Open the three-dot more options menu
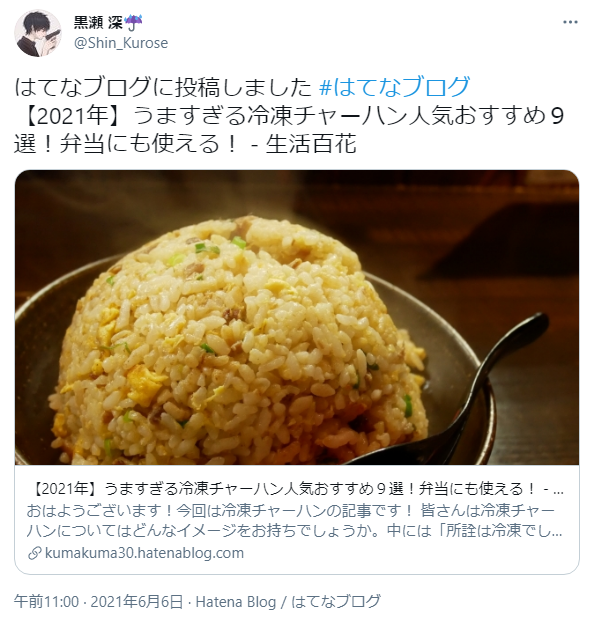Screen dimensions: 592x622 point(570,22)
